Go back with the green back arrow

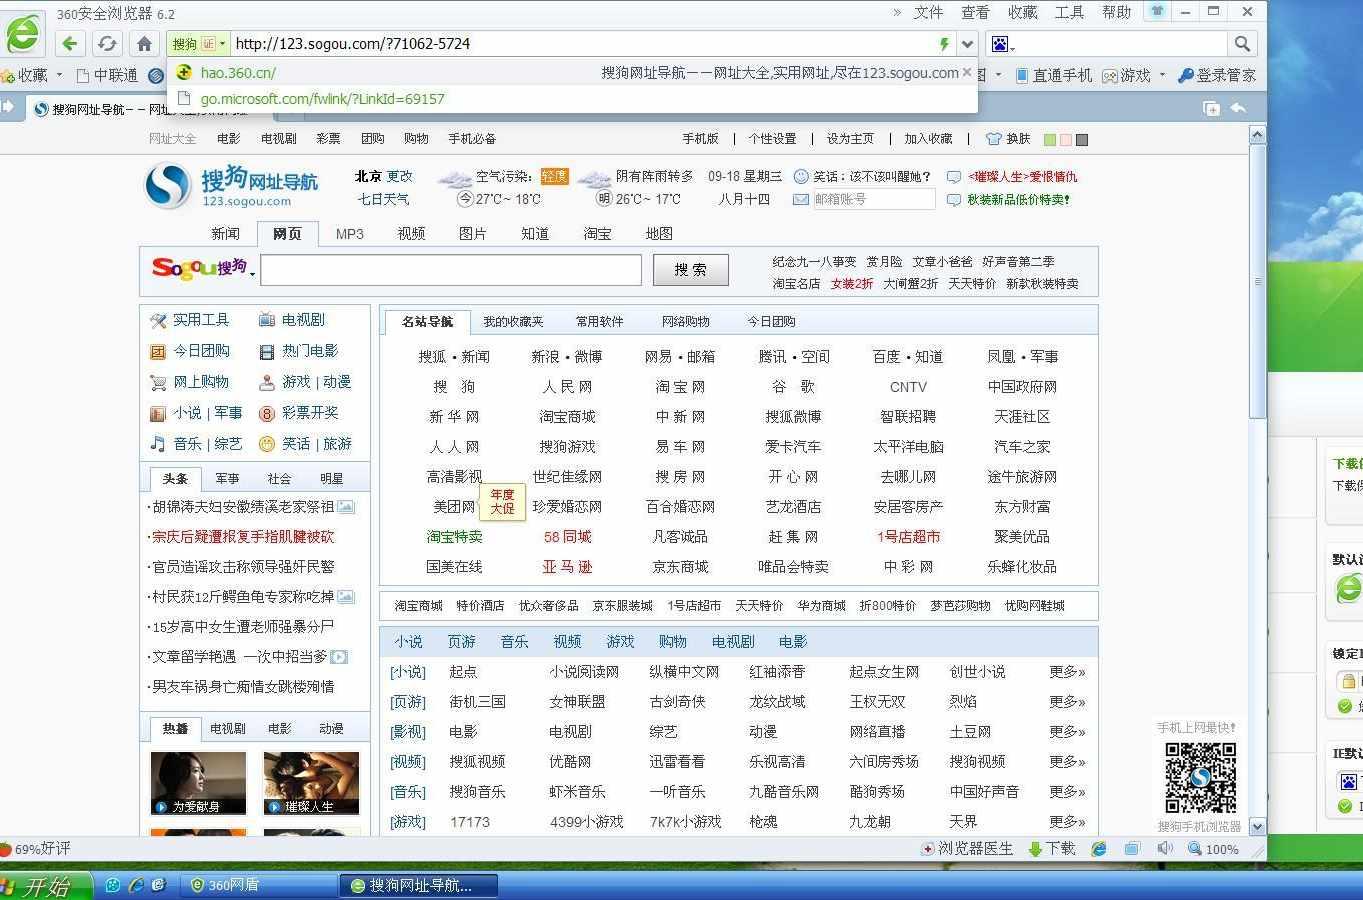69,43
